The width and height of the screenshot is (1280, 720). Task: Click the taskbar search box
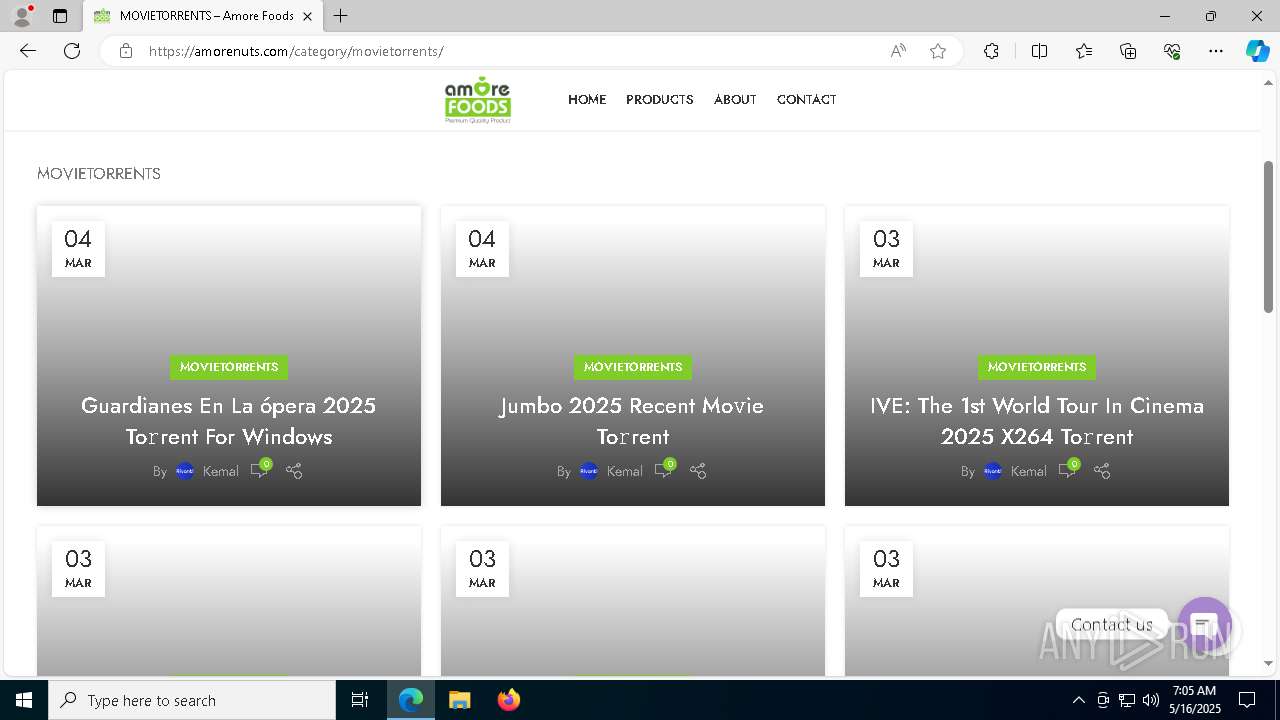[x=192, y=700]
